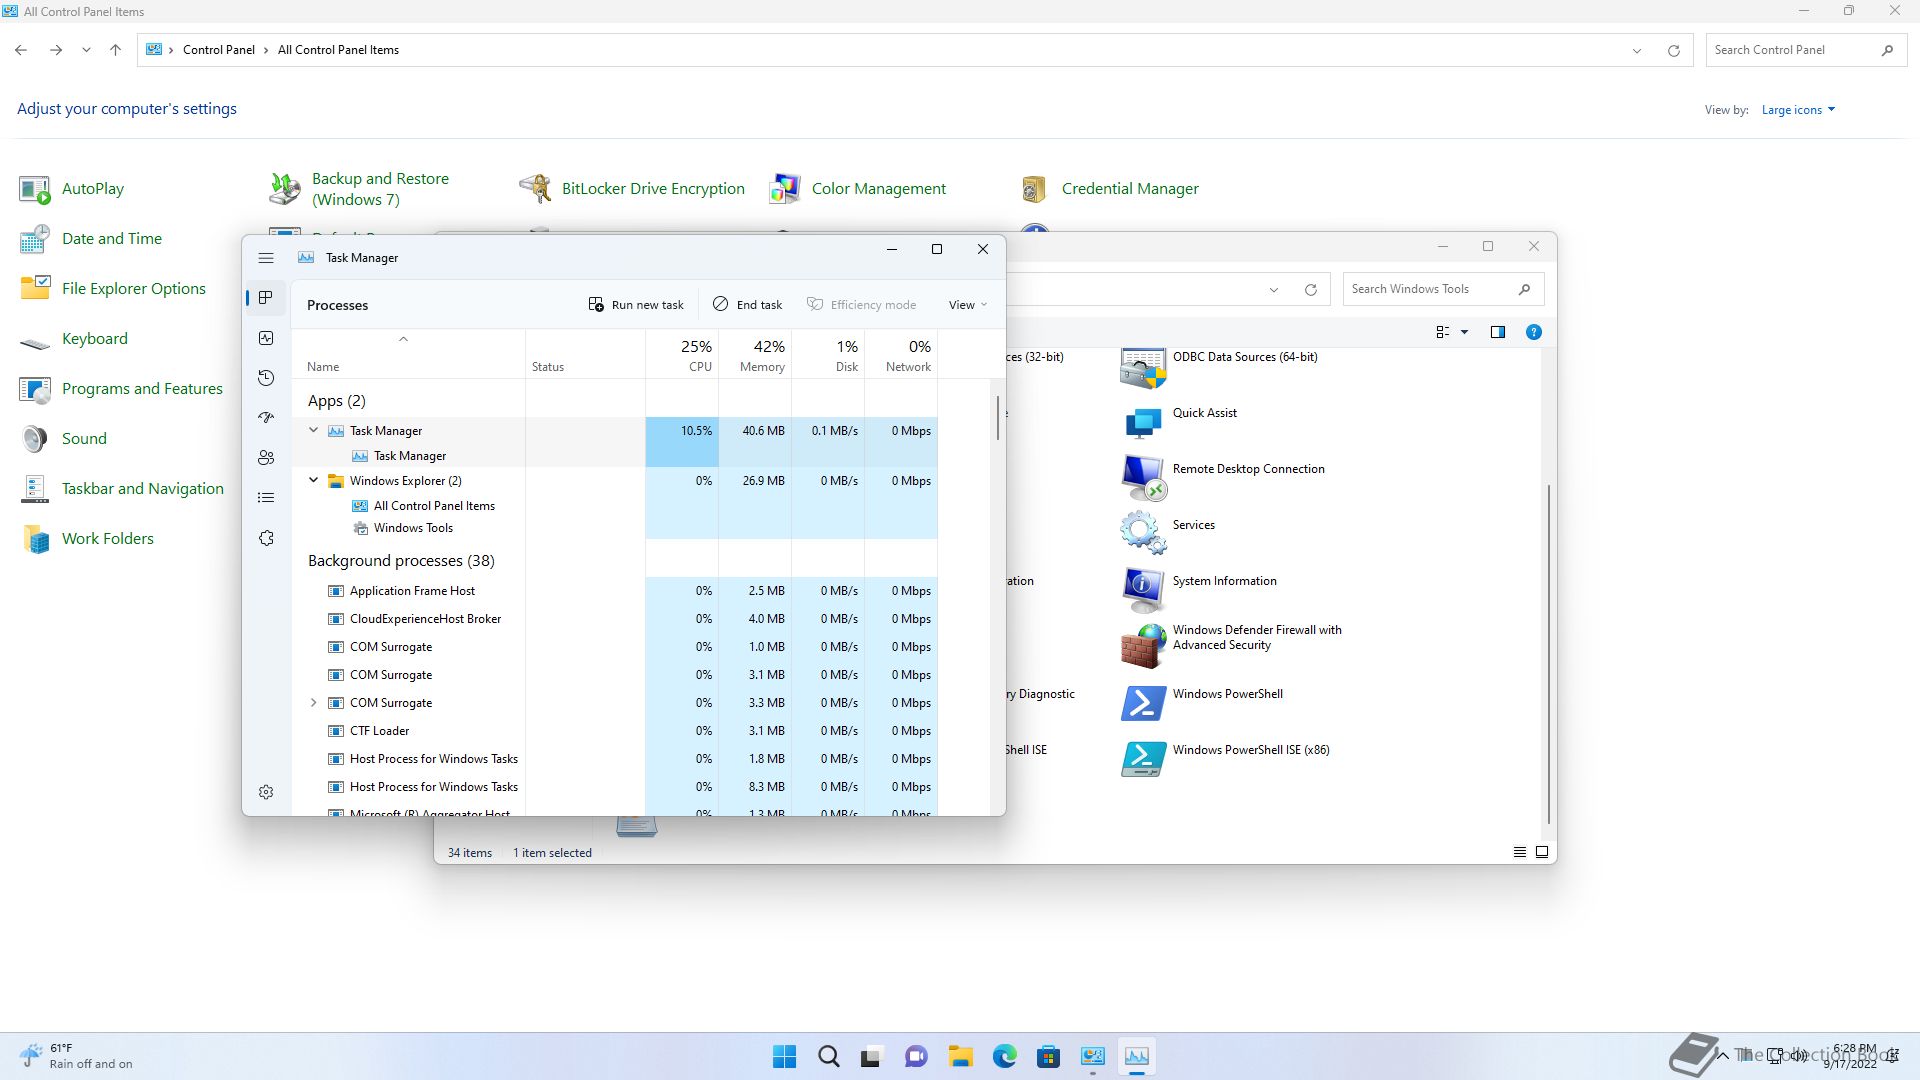Open Performance tab in Task Manager sidebar
This screenshot has width=1920, height=1080.
(266, 338)
